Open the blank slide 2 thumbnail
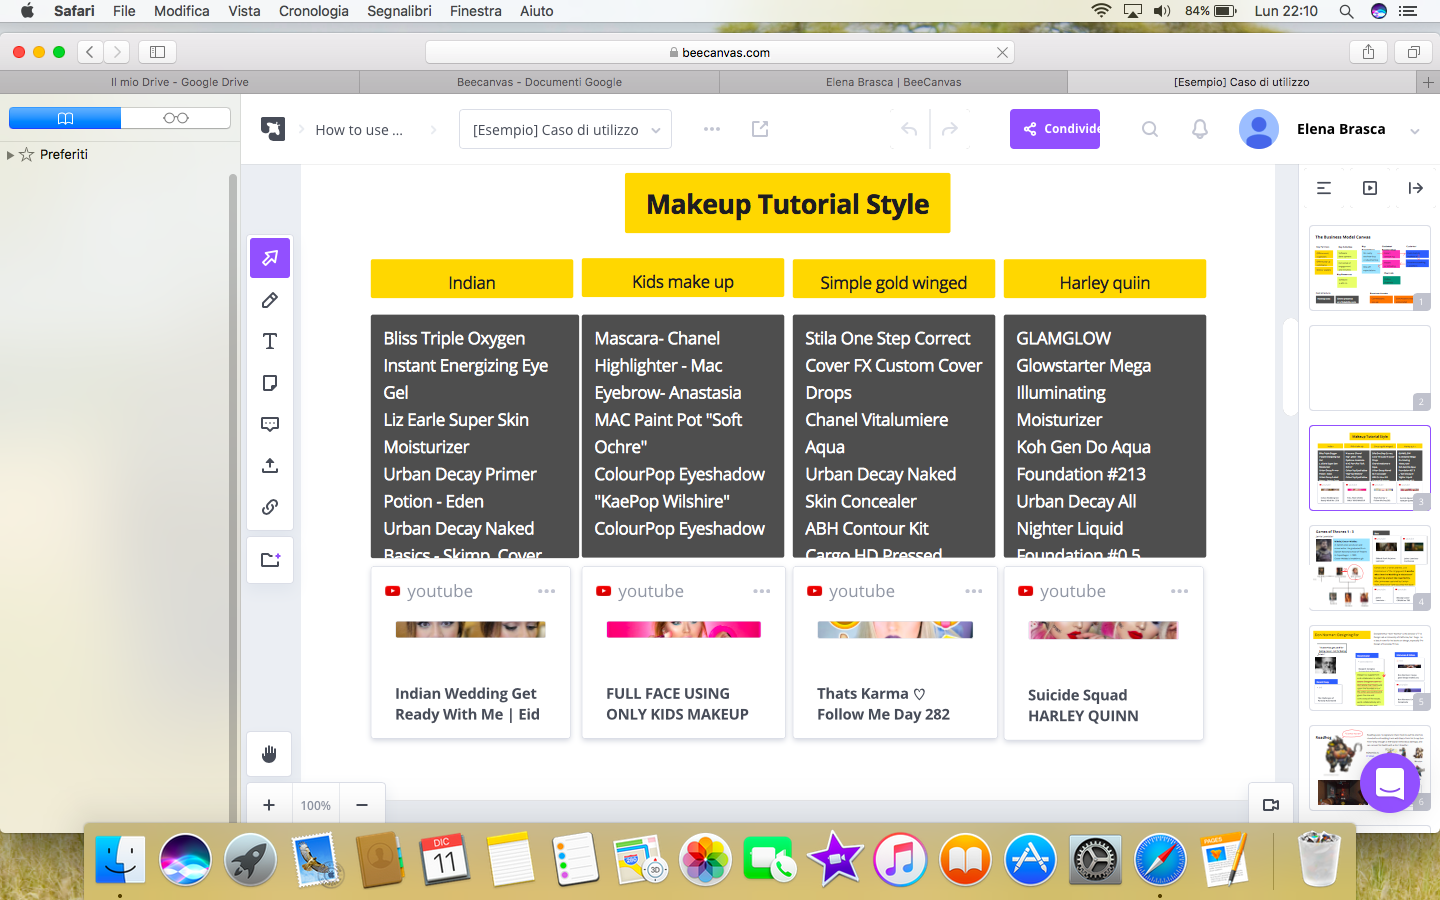 pyautogui.click(x=1370, y=368)
